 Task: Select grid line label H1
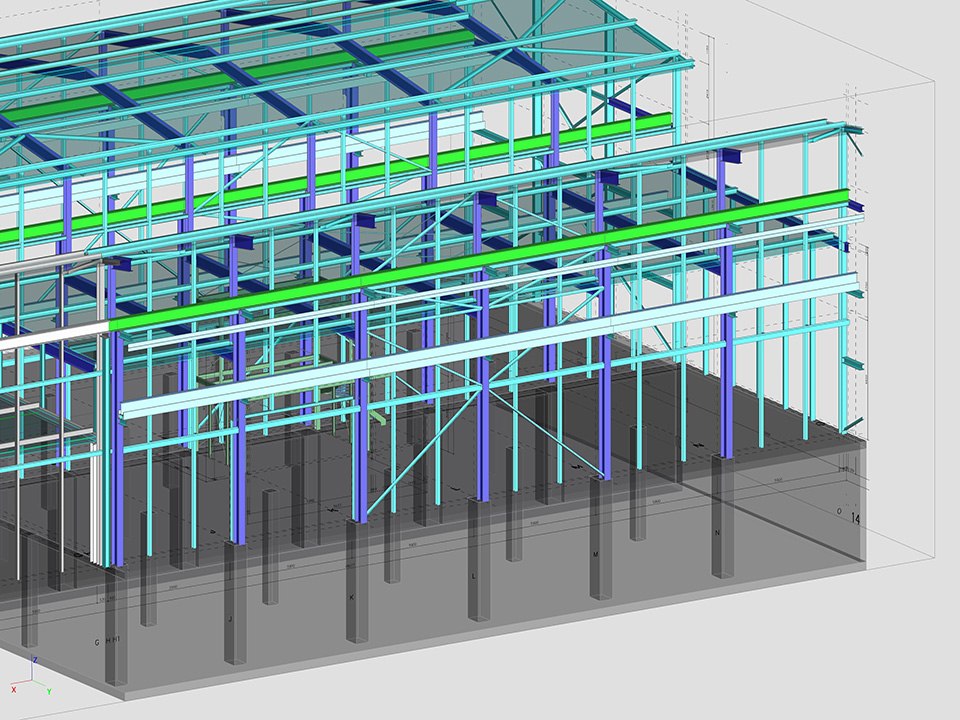click(116, 641)
